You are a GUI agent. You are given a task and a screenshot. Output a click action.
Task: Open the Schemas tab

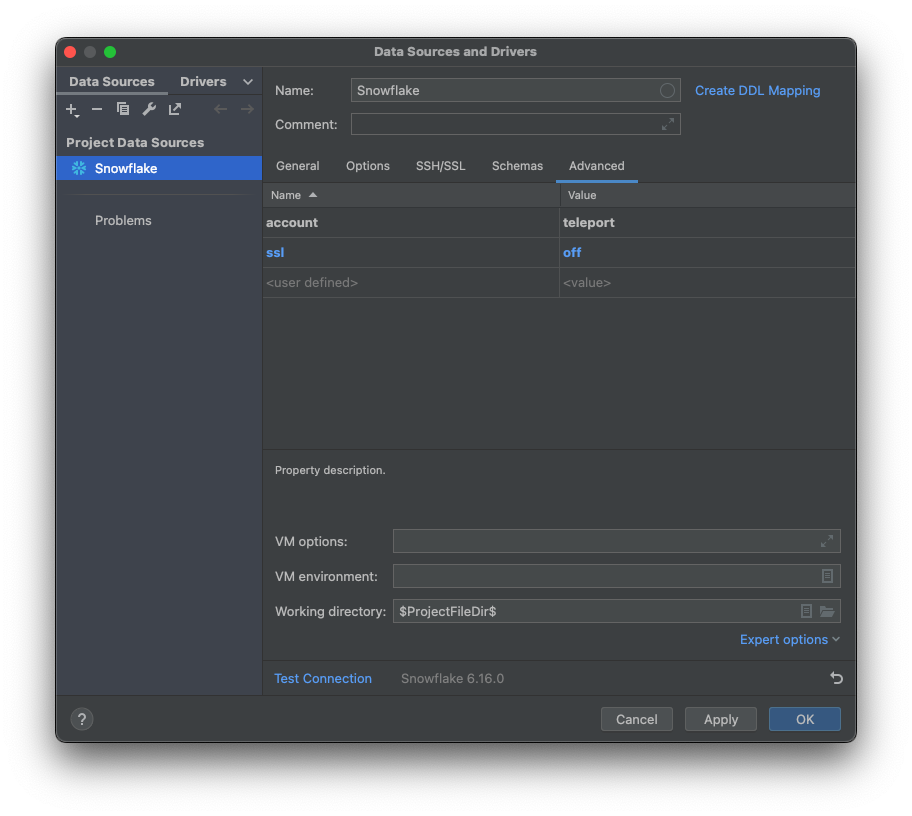click(x=517, y=166)
